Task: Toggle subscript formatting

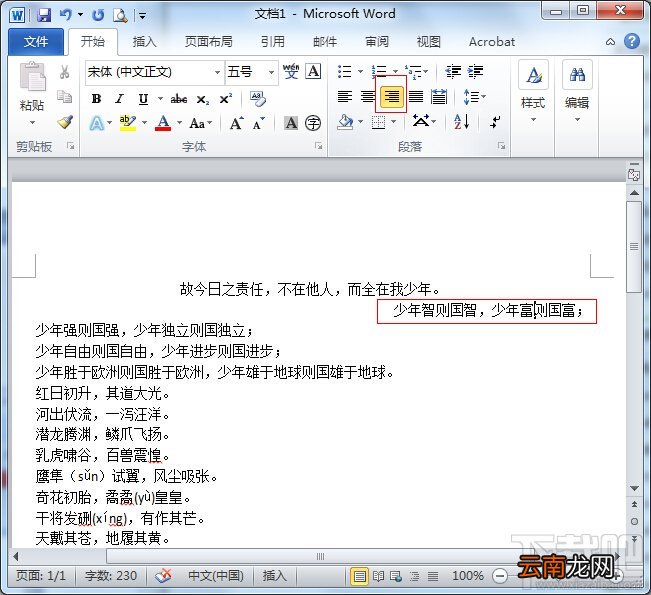Action: tap(203, 99)
